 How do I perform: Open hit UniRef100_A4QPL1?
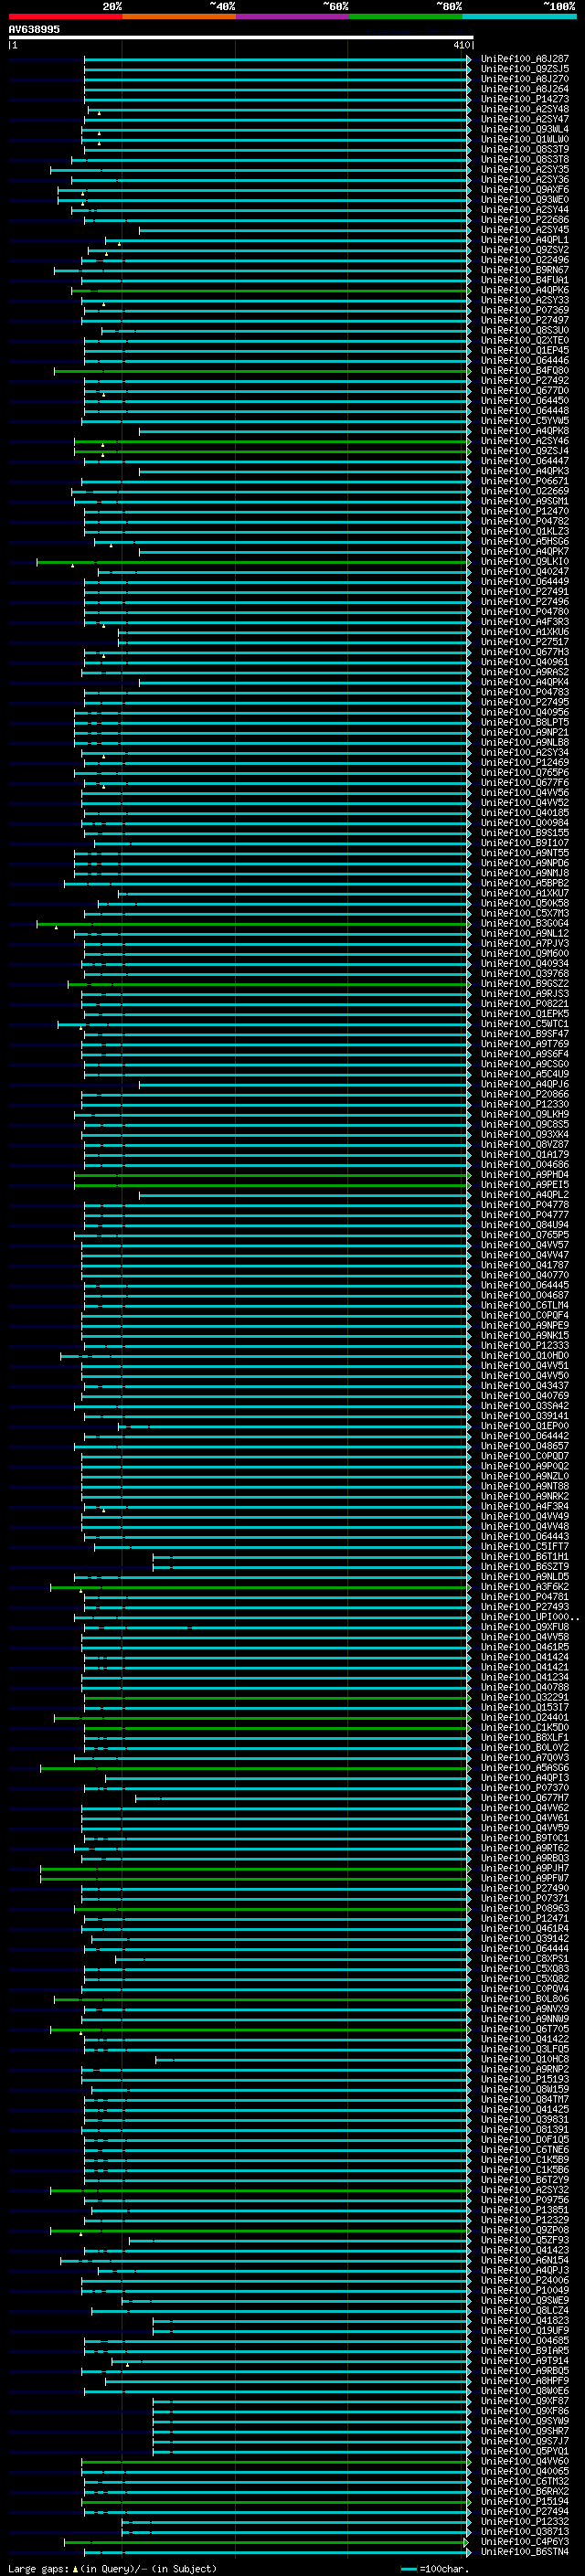[525, 240]
